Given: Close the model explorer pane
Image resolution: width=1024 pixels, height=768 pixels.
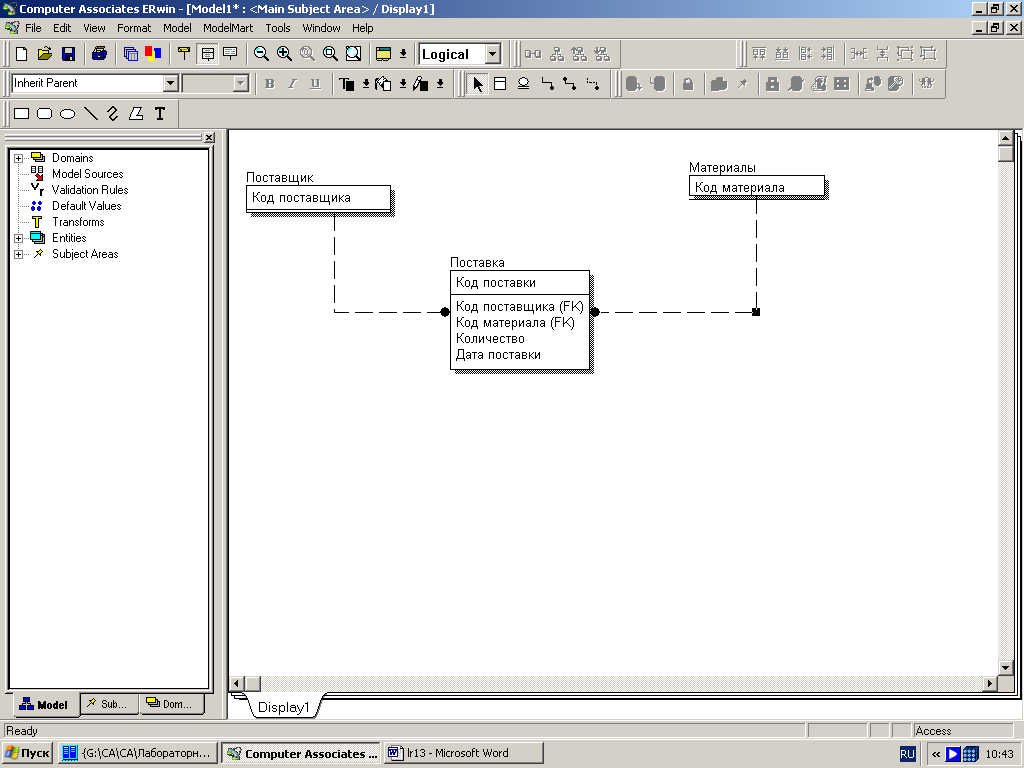Looking at the screenshot, I should point(209,138).
